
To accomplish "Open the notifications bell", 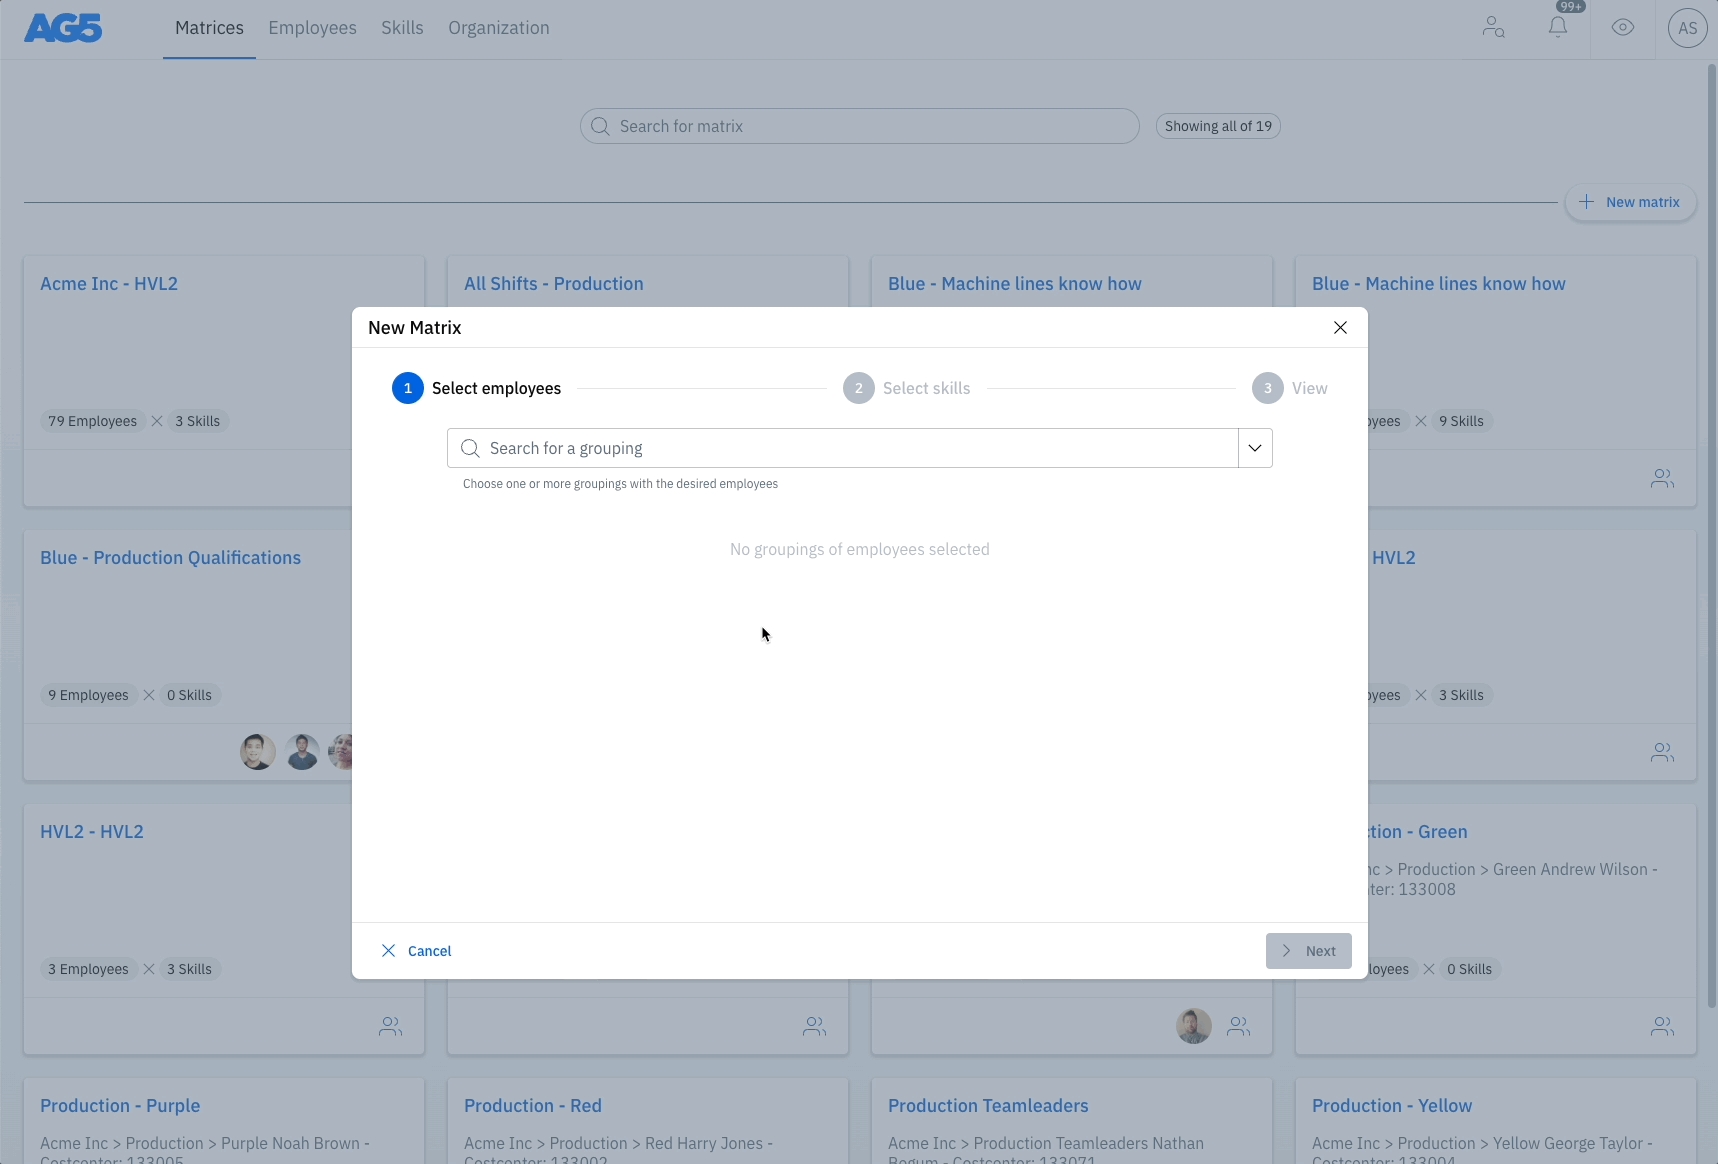I will point(1558,28).
